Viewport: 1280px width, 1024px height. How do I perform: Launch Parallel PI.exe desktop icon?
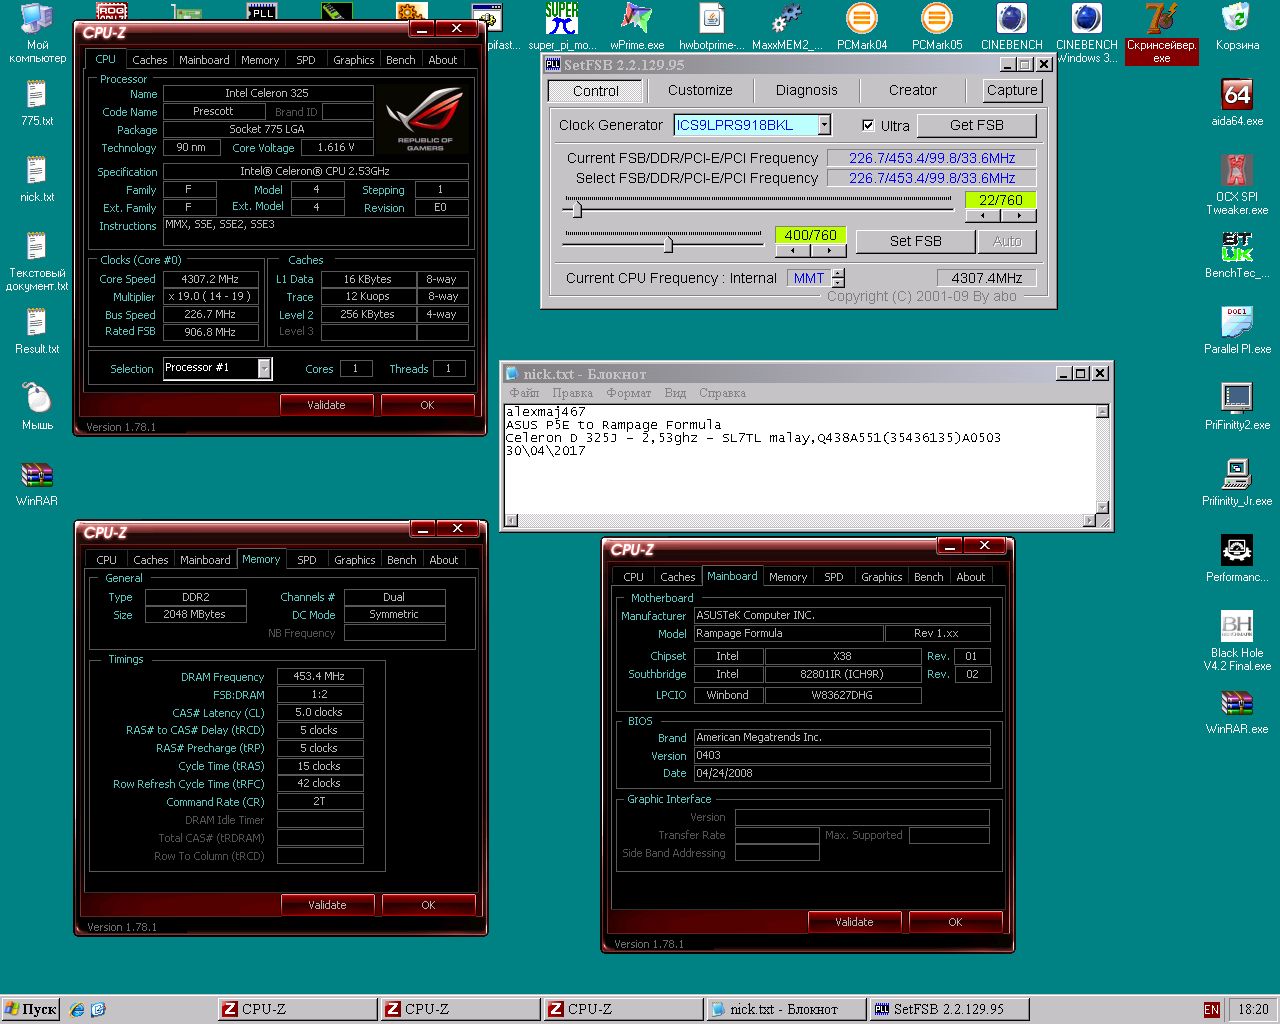(1237, 330)
